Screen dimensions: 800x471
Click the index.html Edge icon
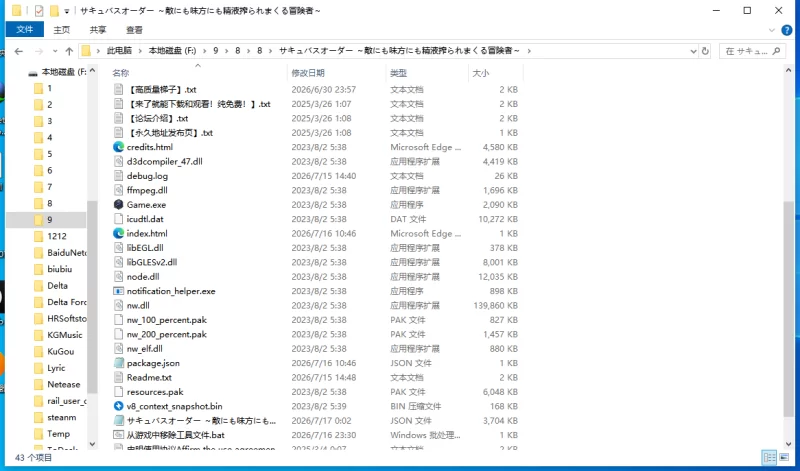[118, 233]
